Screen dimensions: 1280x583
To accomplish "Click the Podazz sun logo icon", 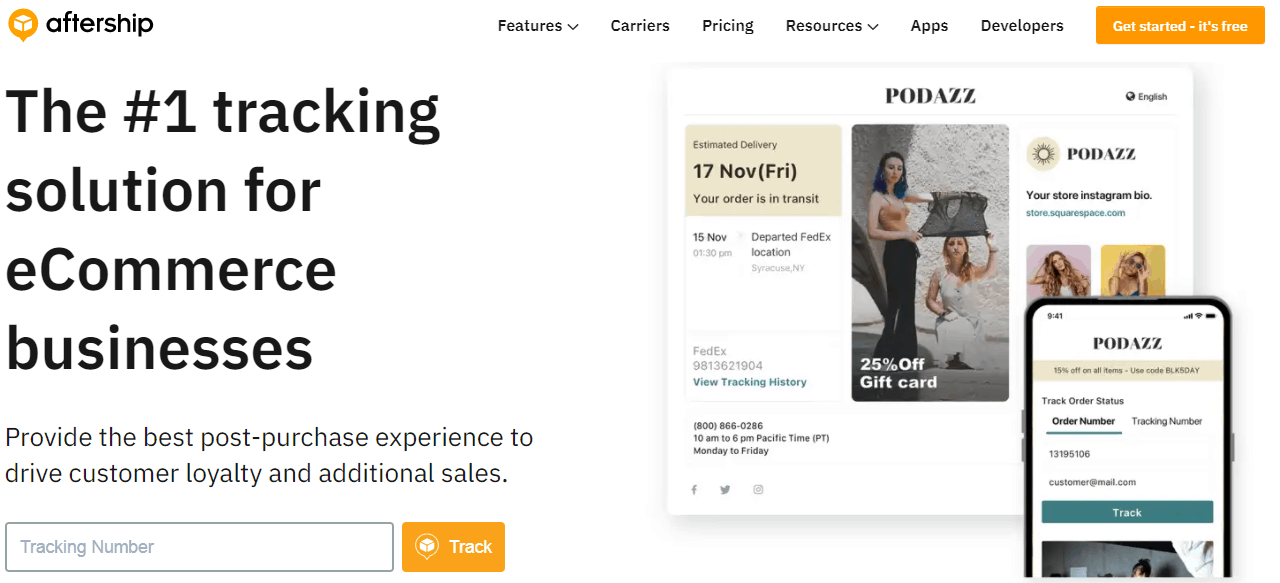I will (1043, 154).
